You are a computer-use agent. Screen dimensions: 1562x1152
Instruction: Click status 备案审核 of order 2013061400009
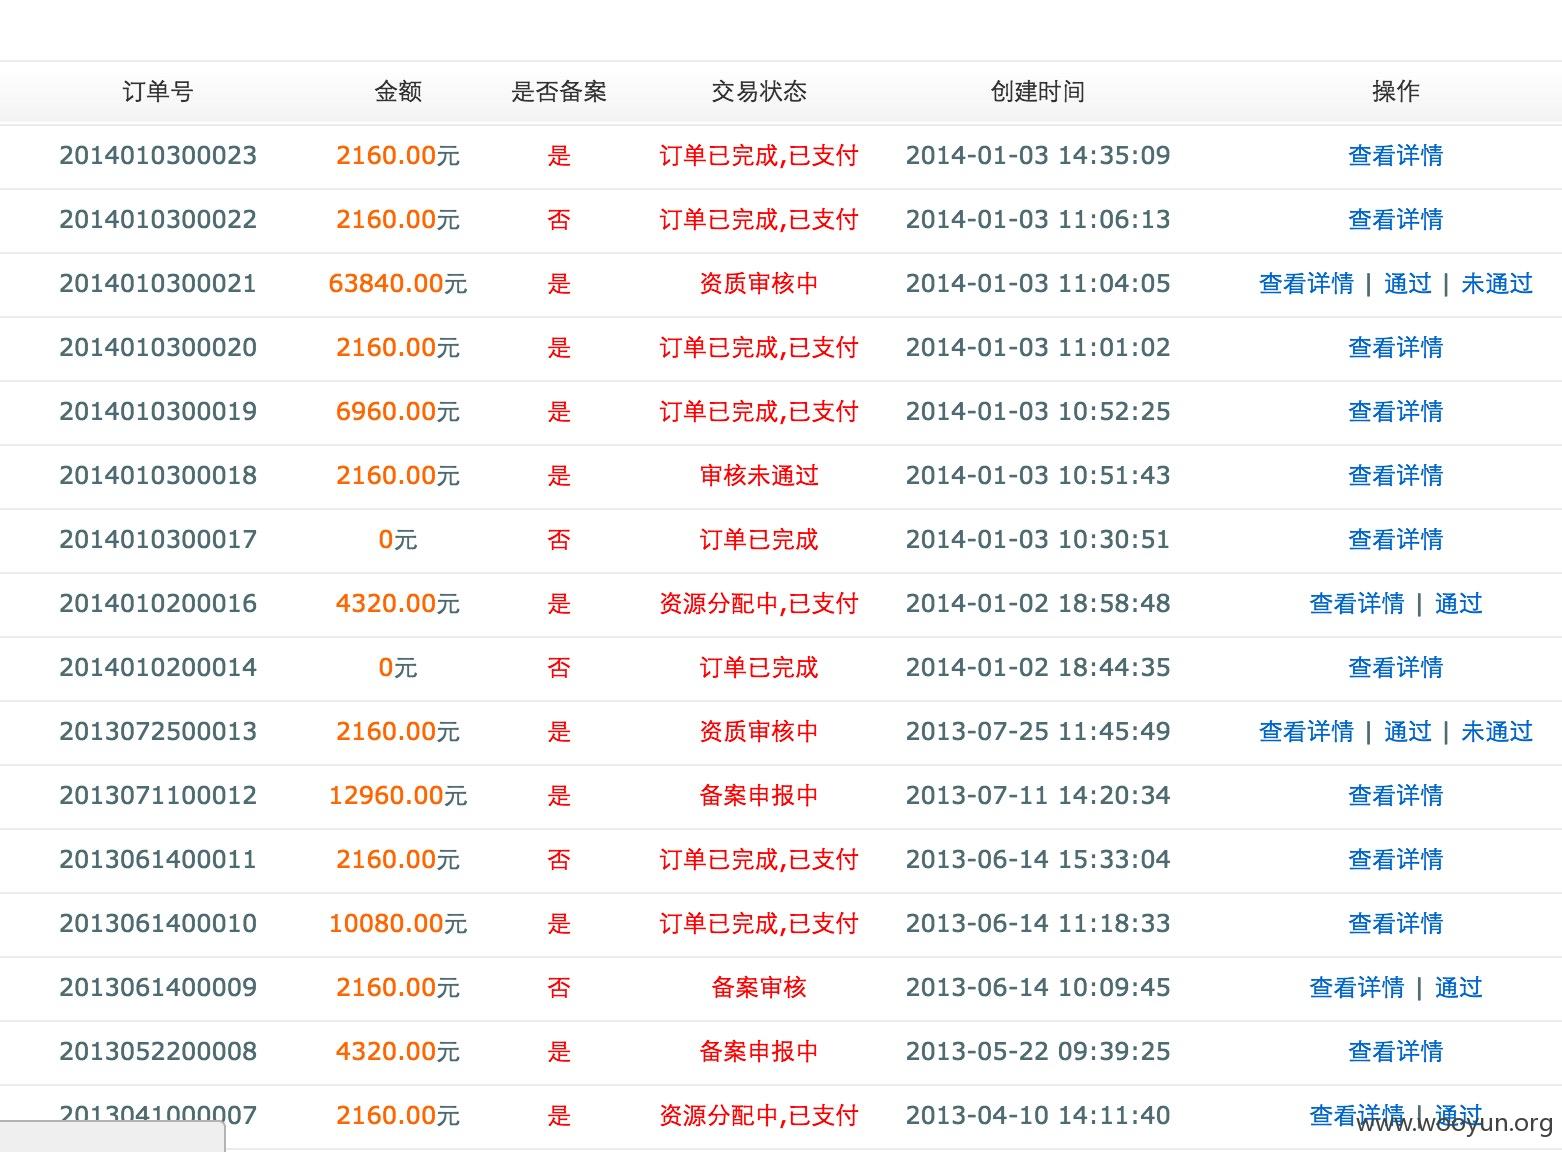759,988
